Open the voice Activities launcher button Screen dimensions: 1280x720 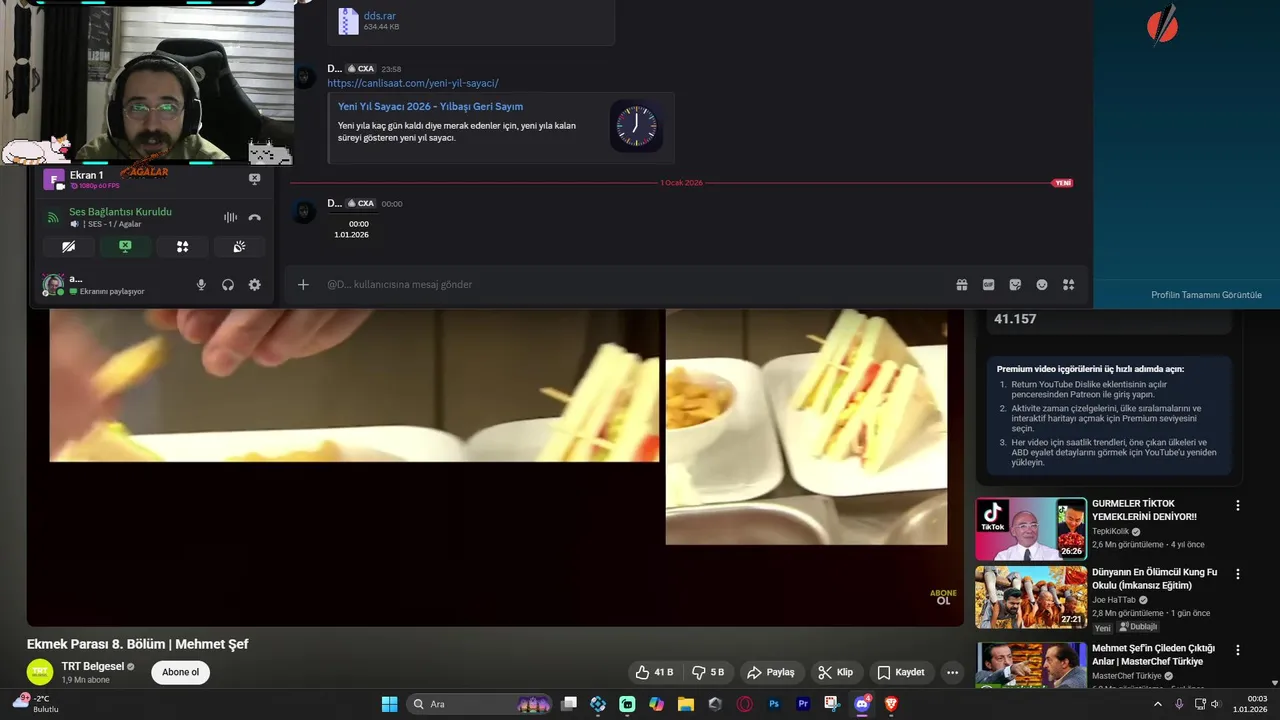(x=182, y=246)
